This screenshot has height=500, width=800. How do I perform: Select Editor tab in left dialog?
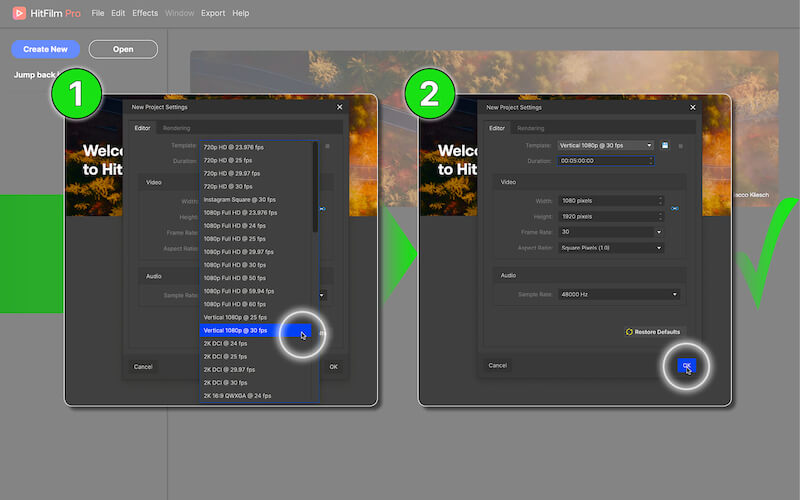[x=142, y=128]
